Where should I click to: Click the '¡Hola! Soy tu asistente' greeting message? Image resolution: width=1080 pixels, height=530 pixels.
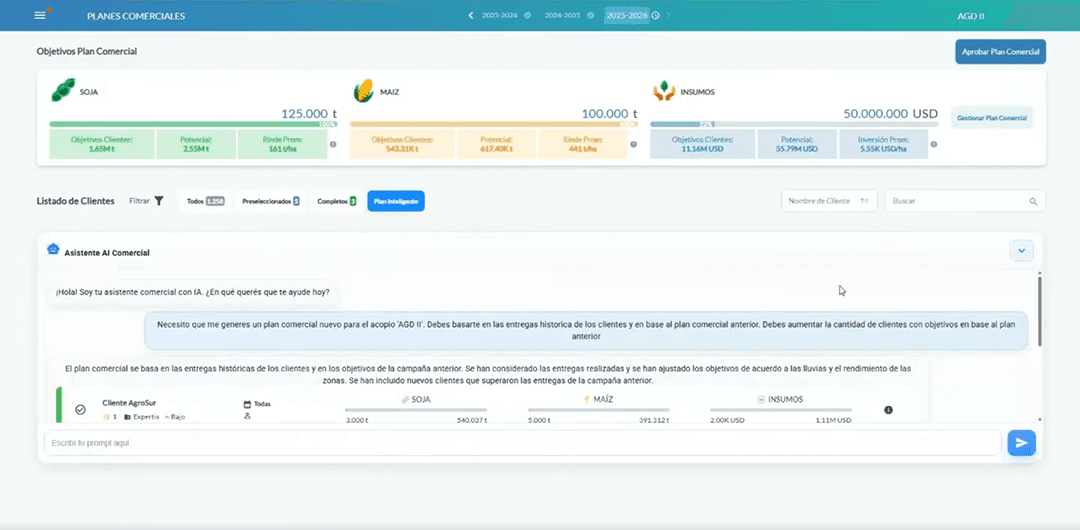click(192, 292)
